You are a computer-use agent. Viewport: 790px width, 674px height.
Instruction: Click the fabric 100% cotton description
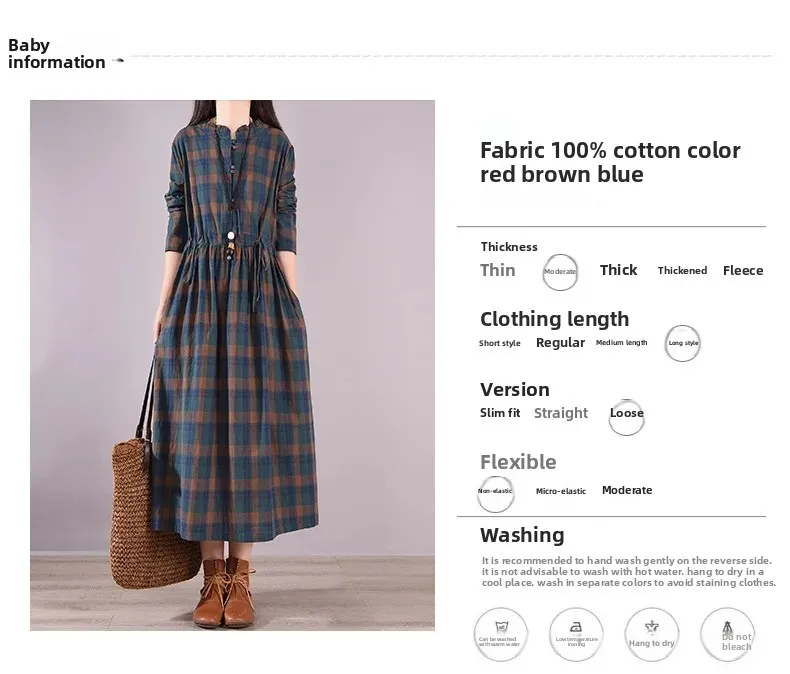coord(610,162)
